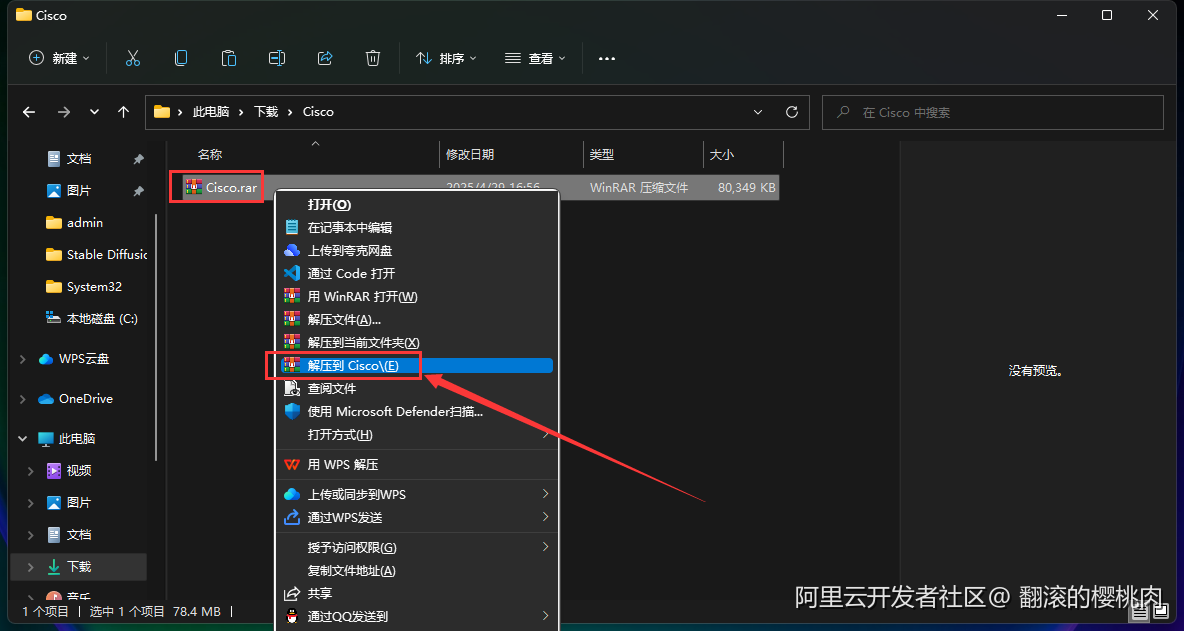Image resolution: width=1184 pixels, height=631 pixels.
Task: Expand the 下载 tree node
Action: coord(31,566)
